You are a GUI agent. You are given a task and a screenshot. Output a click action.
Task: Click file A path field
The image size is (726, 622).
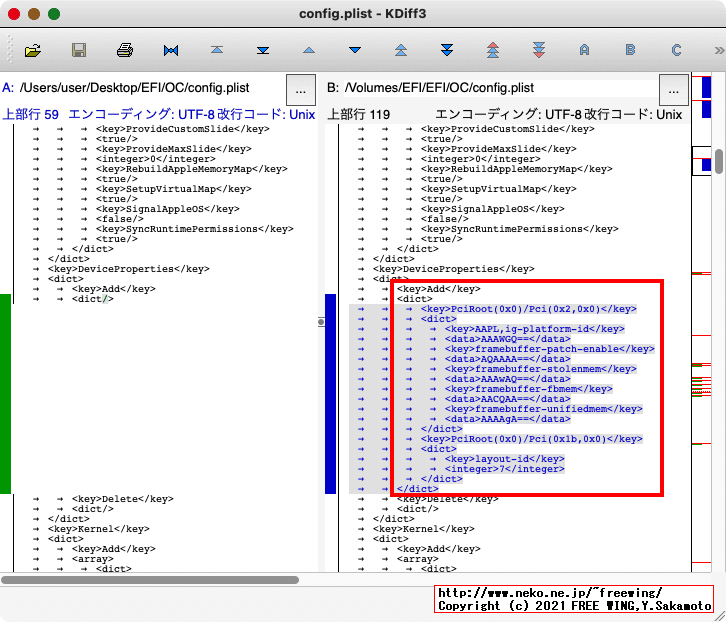click(x=151, y=88)
